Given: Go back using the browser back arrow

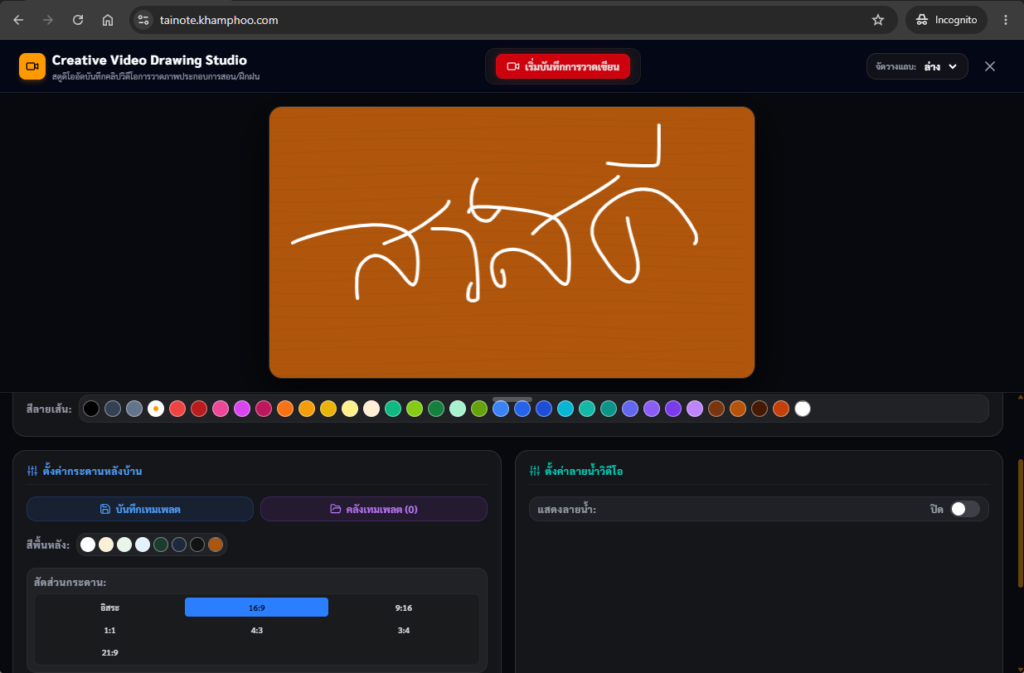Looking at the screenshot, I should click(x=18, y=20).
